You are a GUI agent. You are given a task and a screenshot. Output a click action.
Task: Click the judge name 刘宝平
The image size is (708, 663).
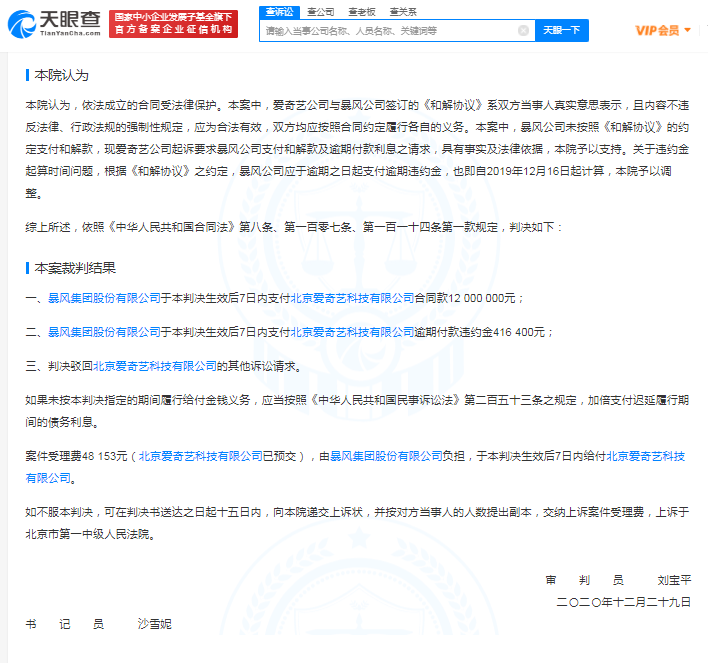674,580
